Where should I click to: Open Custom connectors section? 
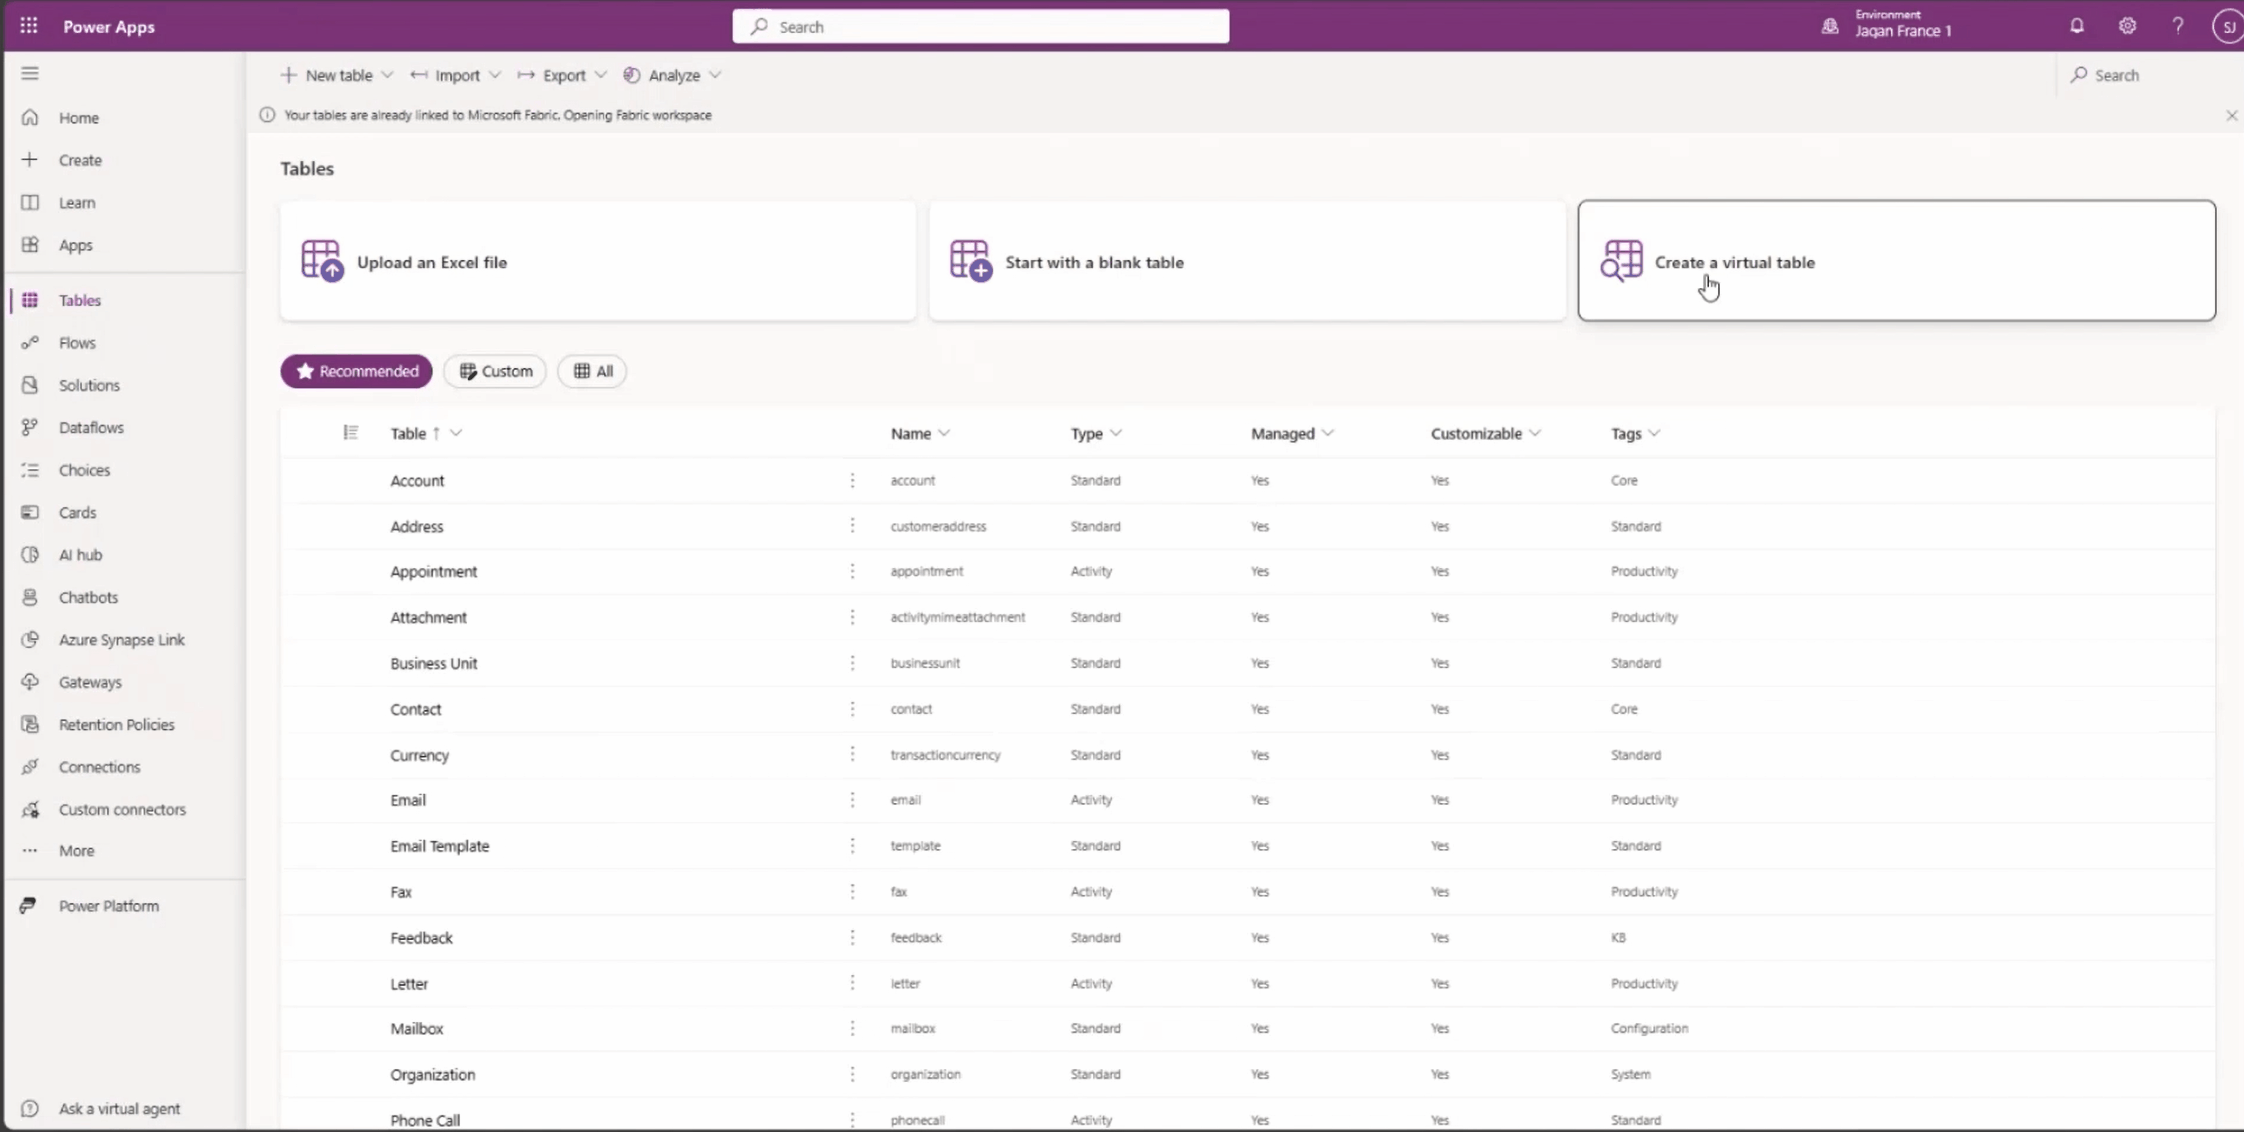(123, 809)
